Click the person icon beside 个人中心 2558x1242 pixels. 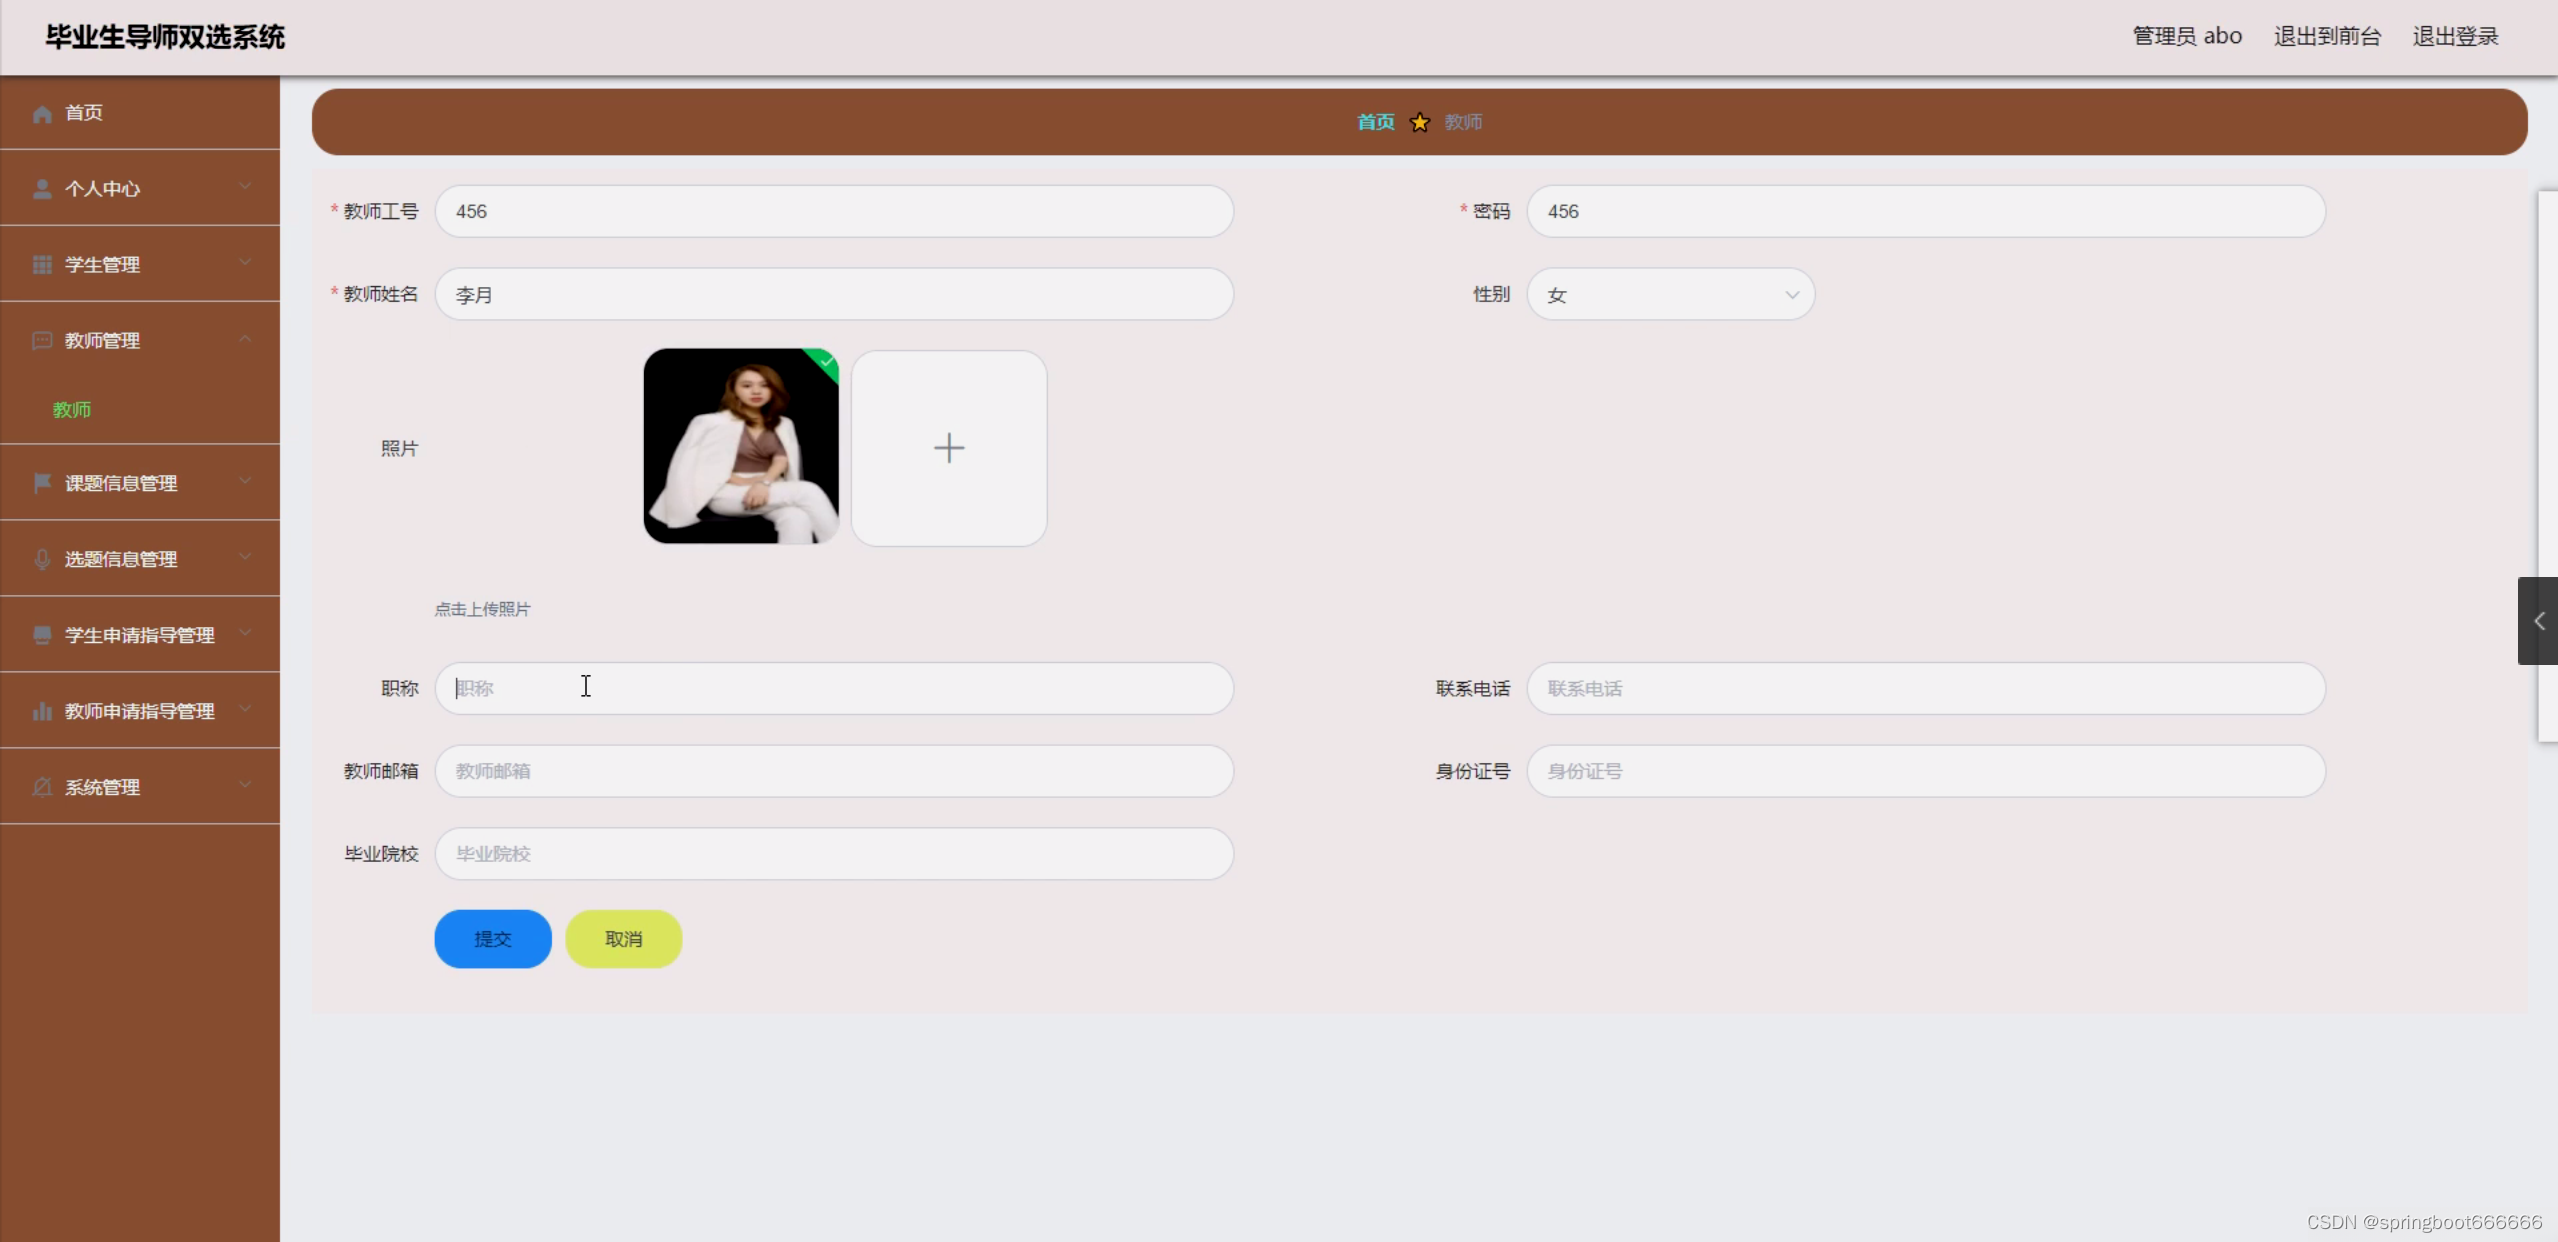(x=42, y=189)
